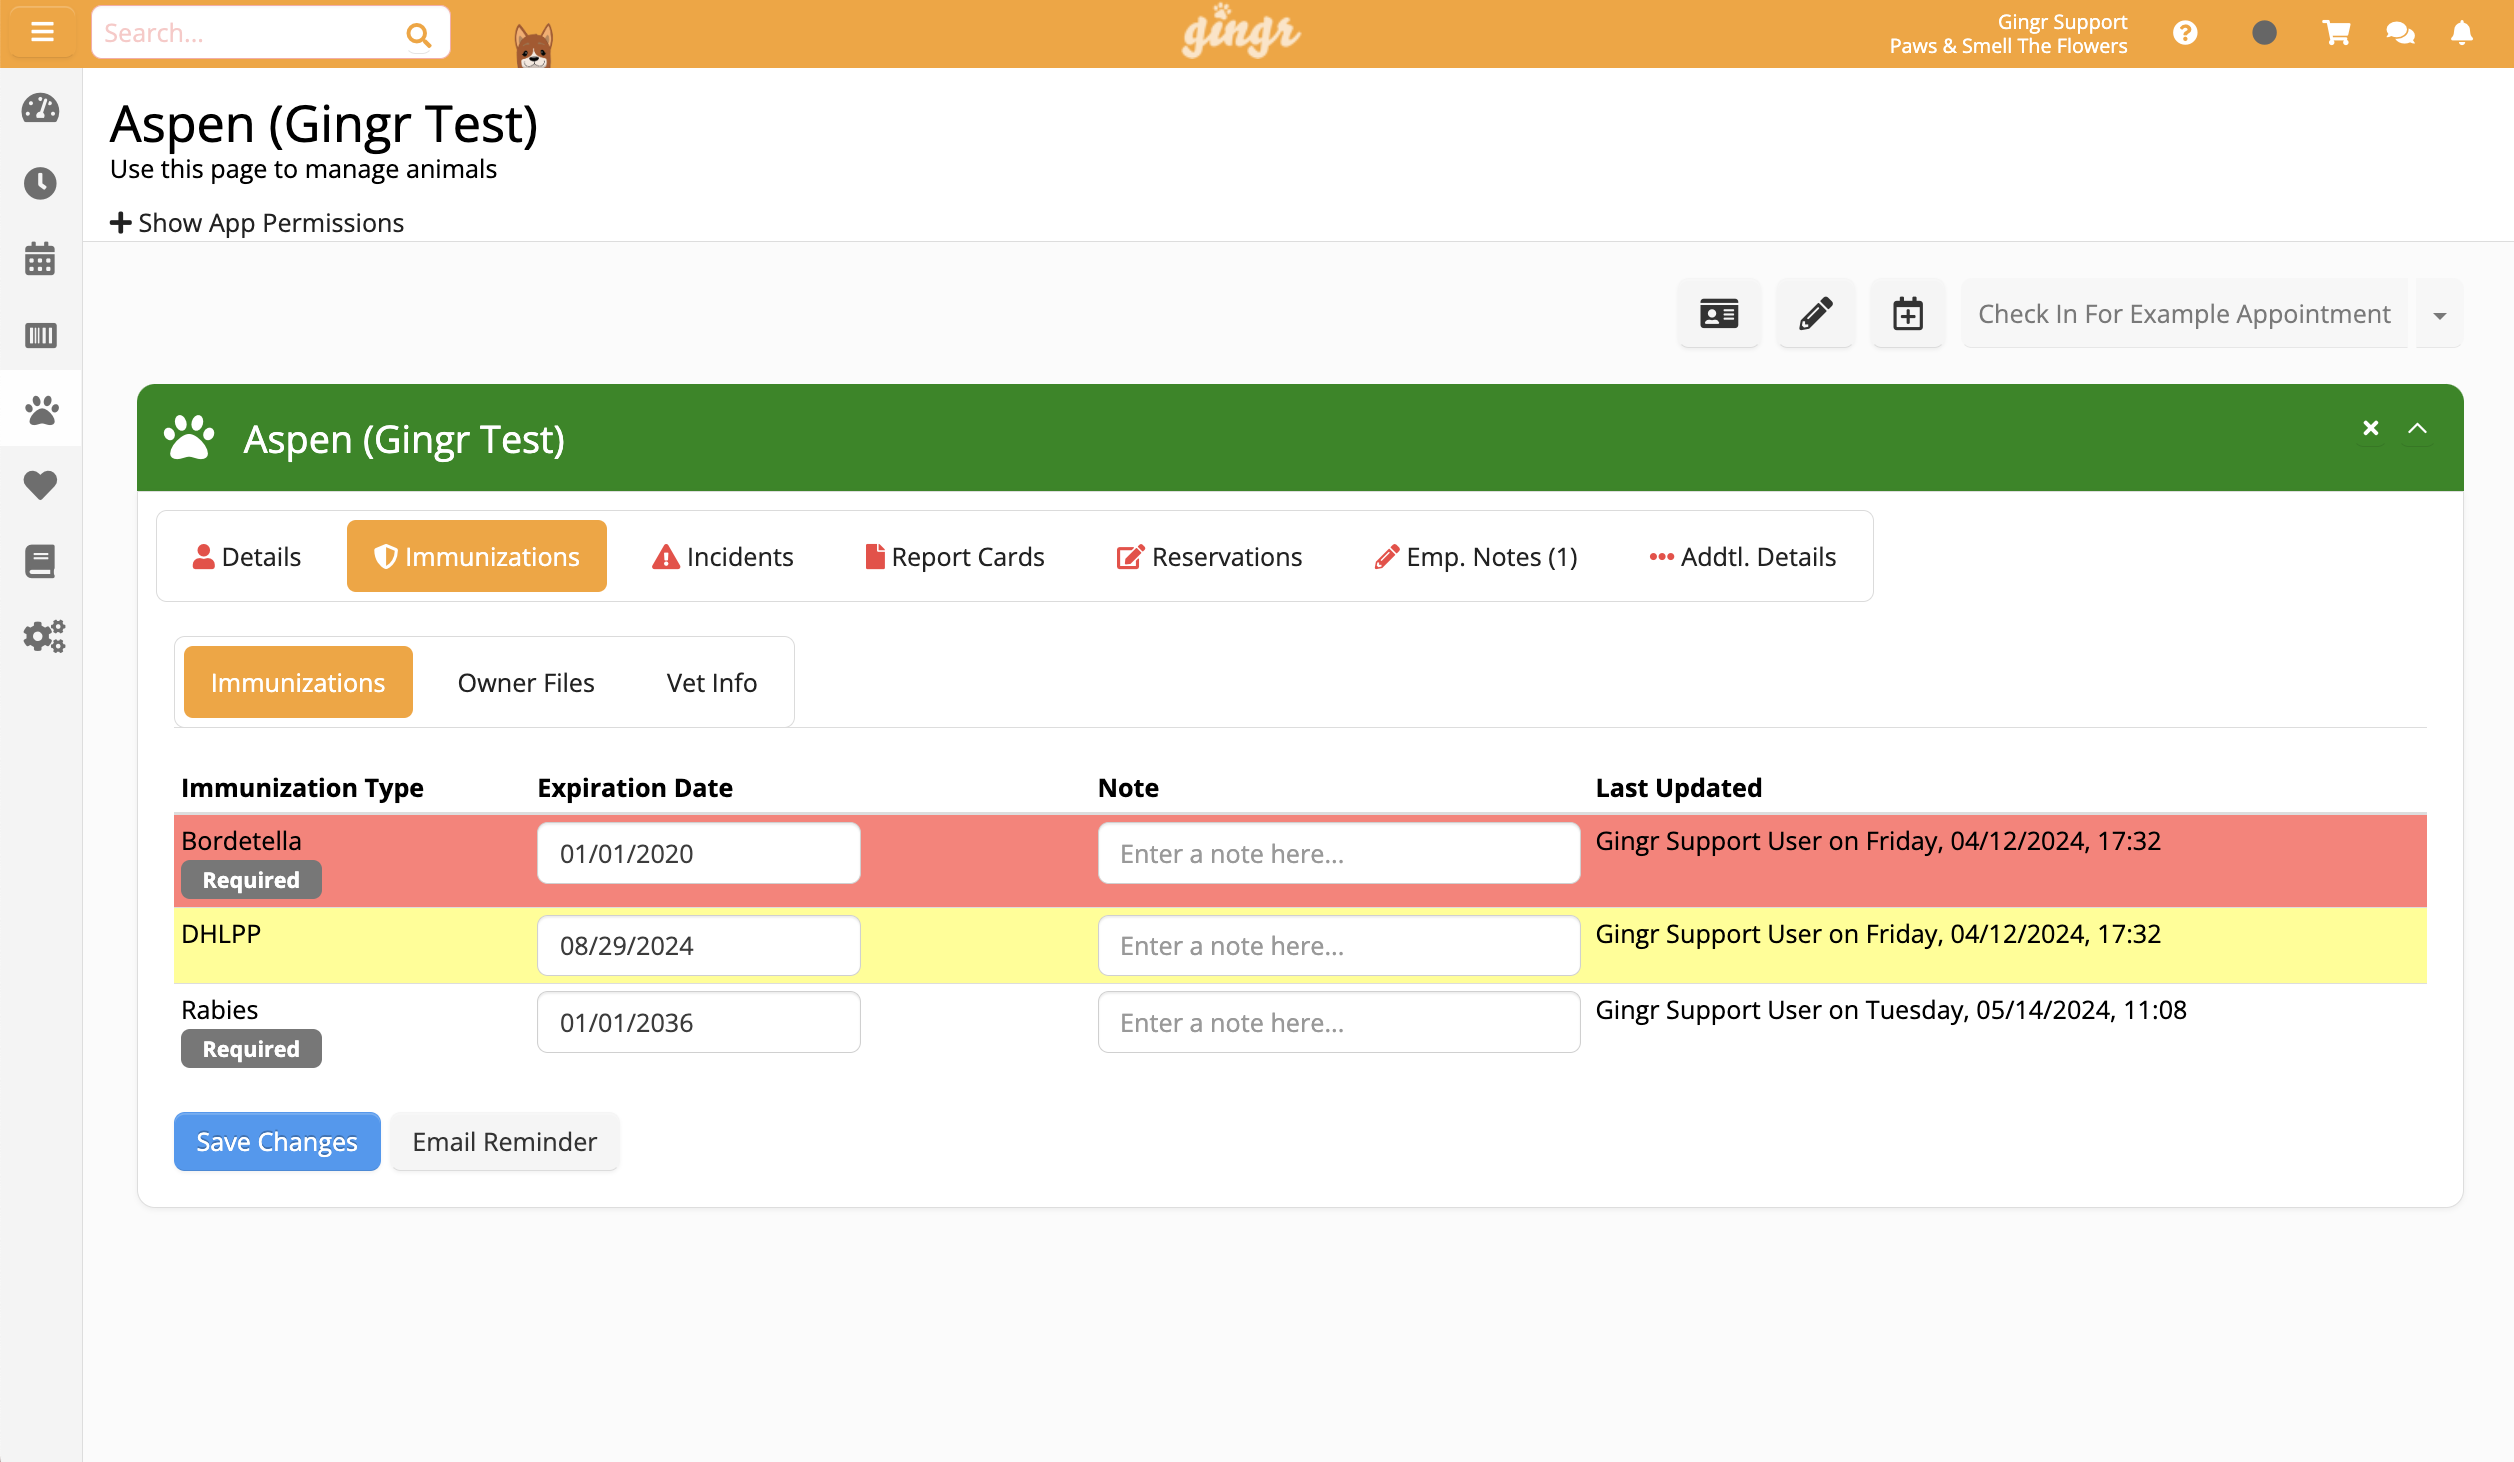Click Check In For Example Appointment

pos(2184,314)
